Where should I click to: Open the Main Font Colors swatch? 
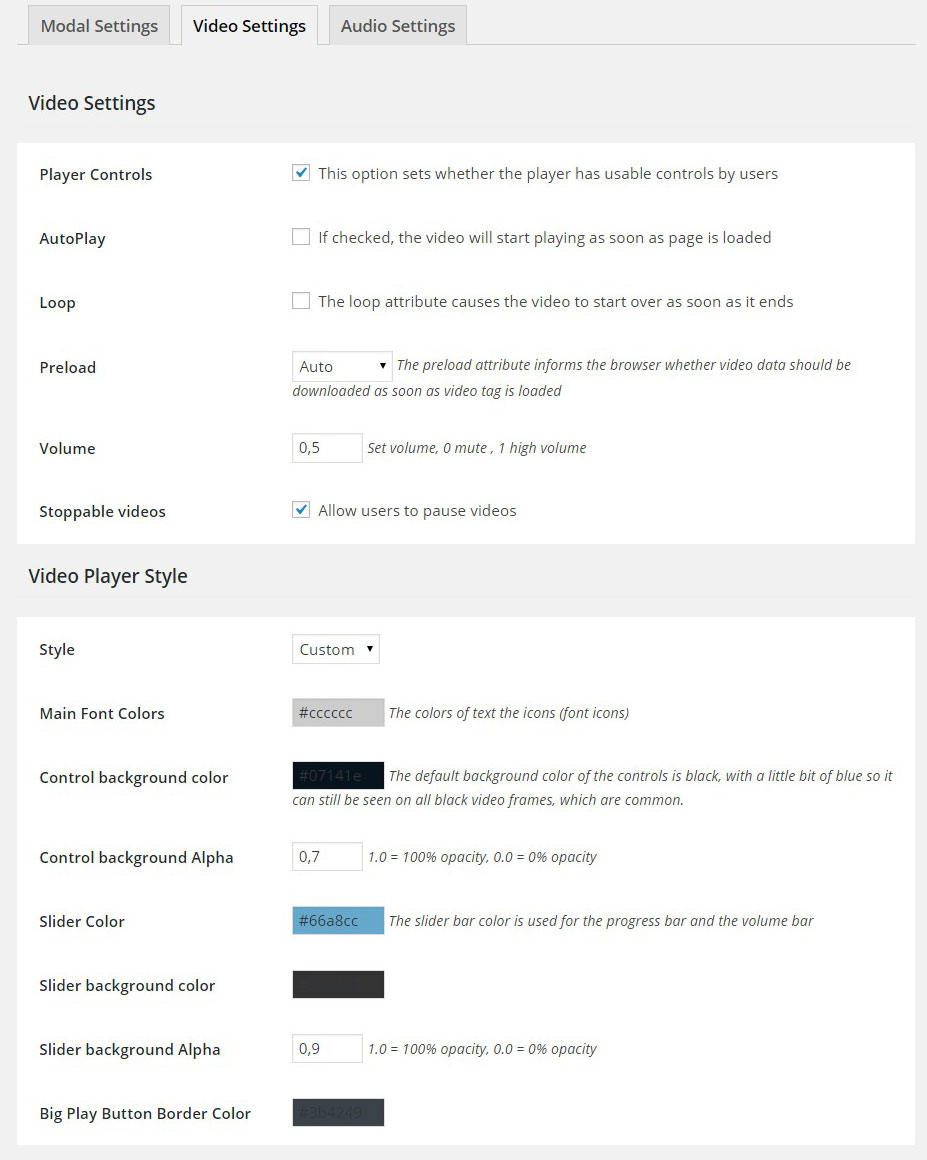point(338,712)
